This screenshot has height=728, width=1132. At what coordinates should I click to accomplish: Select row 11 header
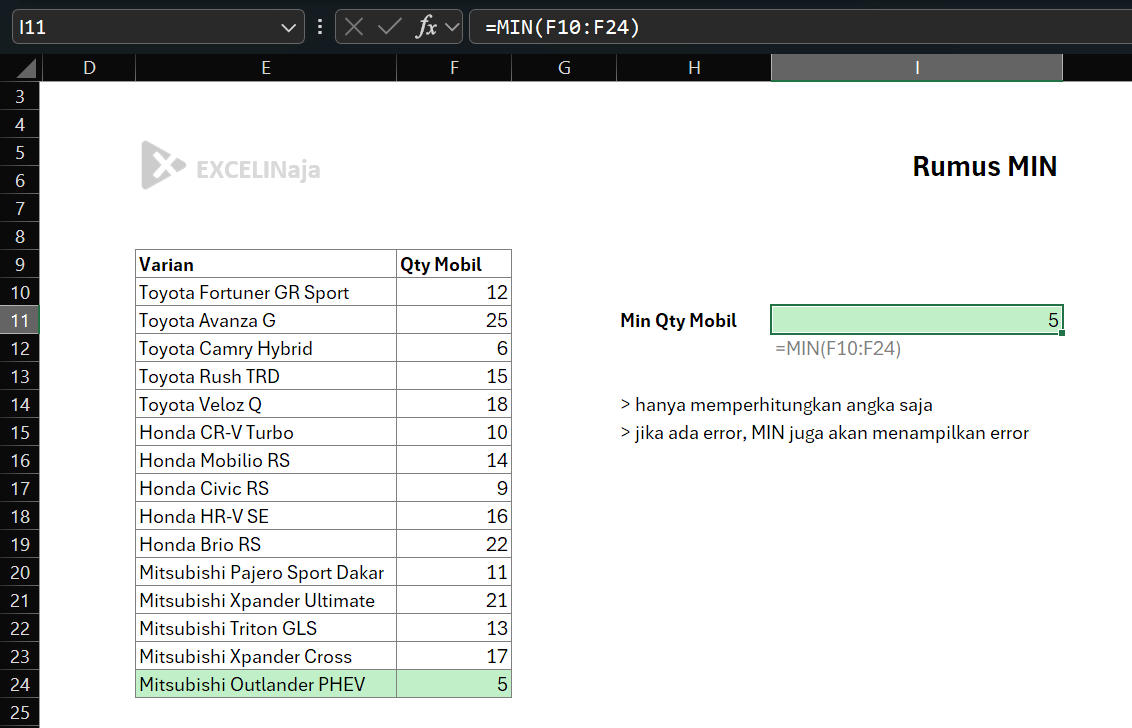19,321
